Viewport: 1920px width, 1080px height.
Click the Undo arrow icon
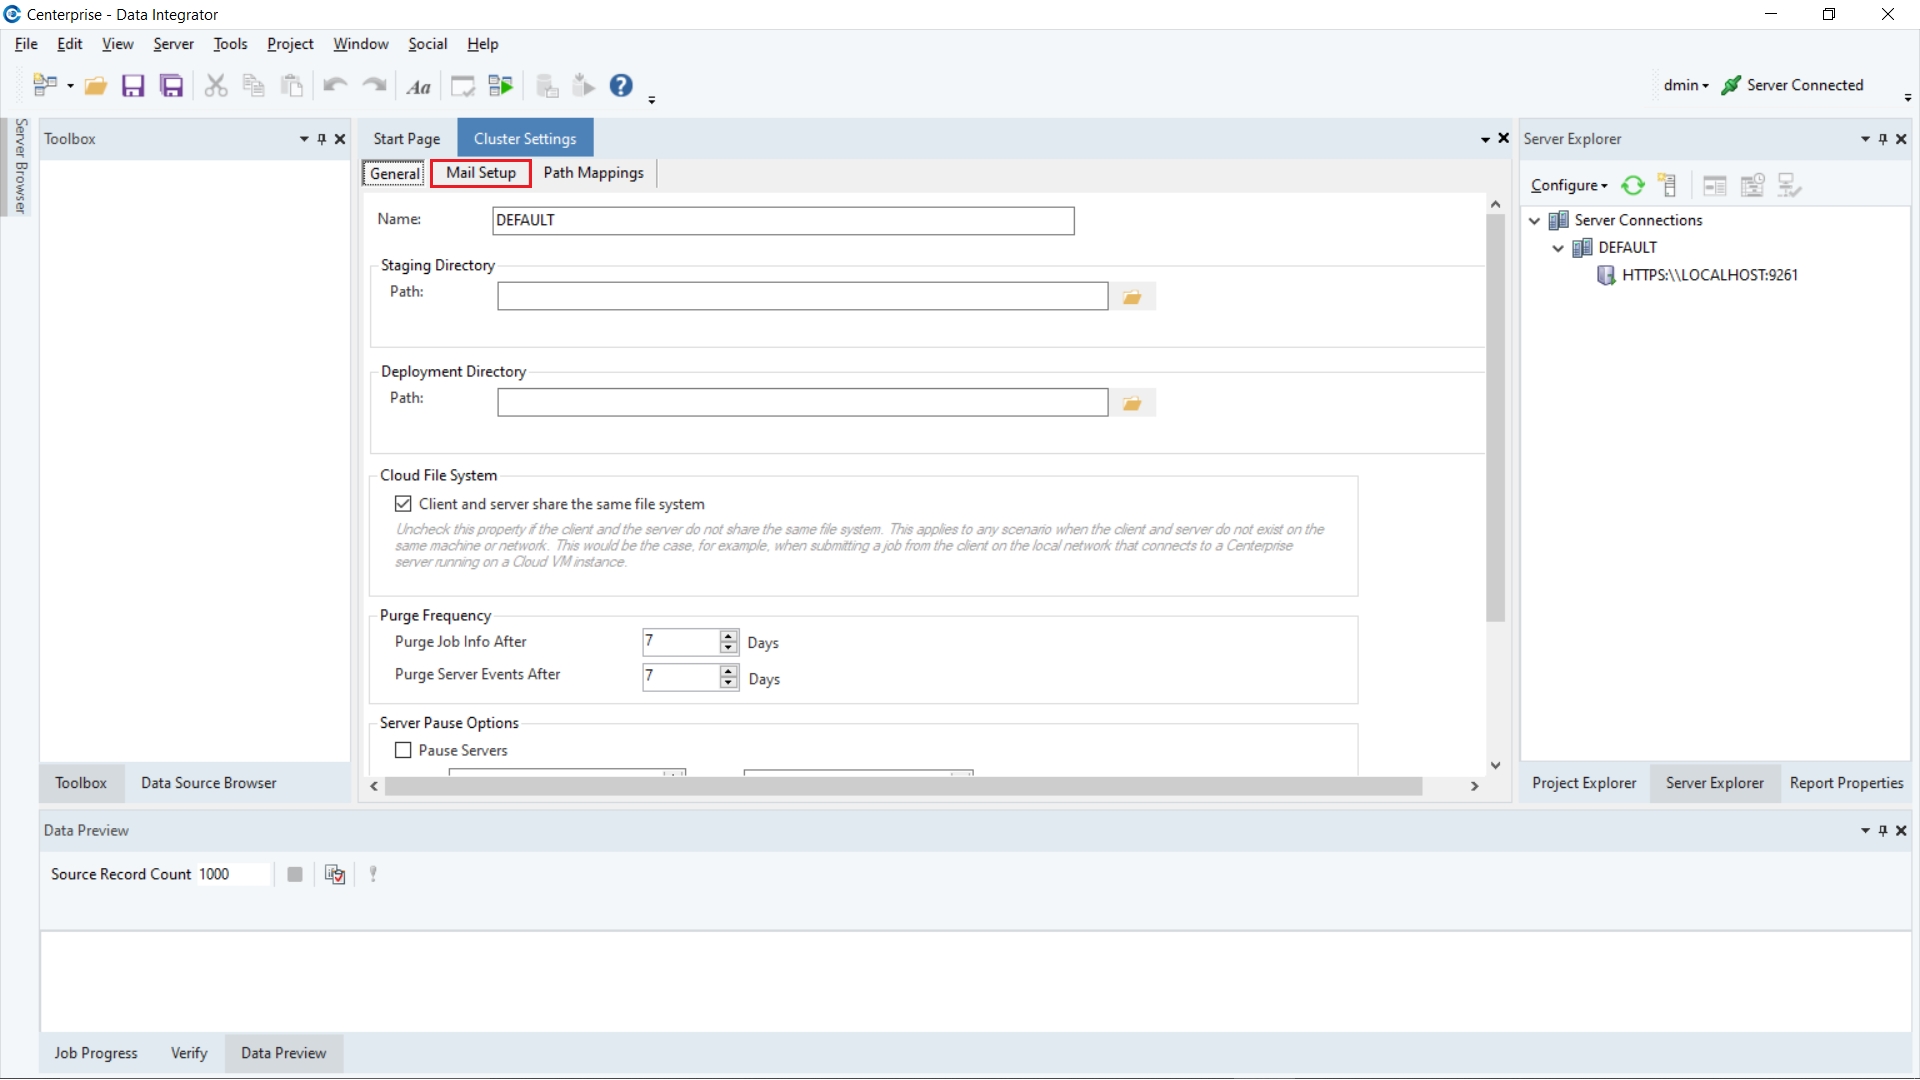click(x=334, y=86)
